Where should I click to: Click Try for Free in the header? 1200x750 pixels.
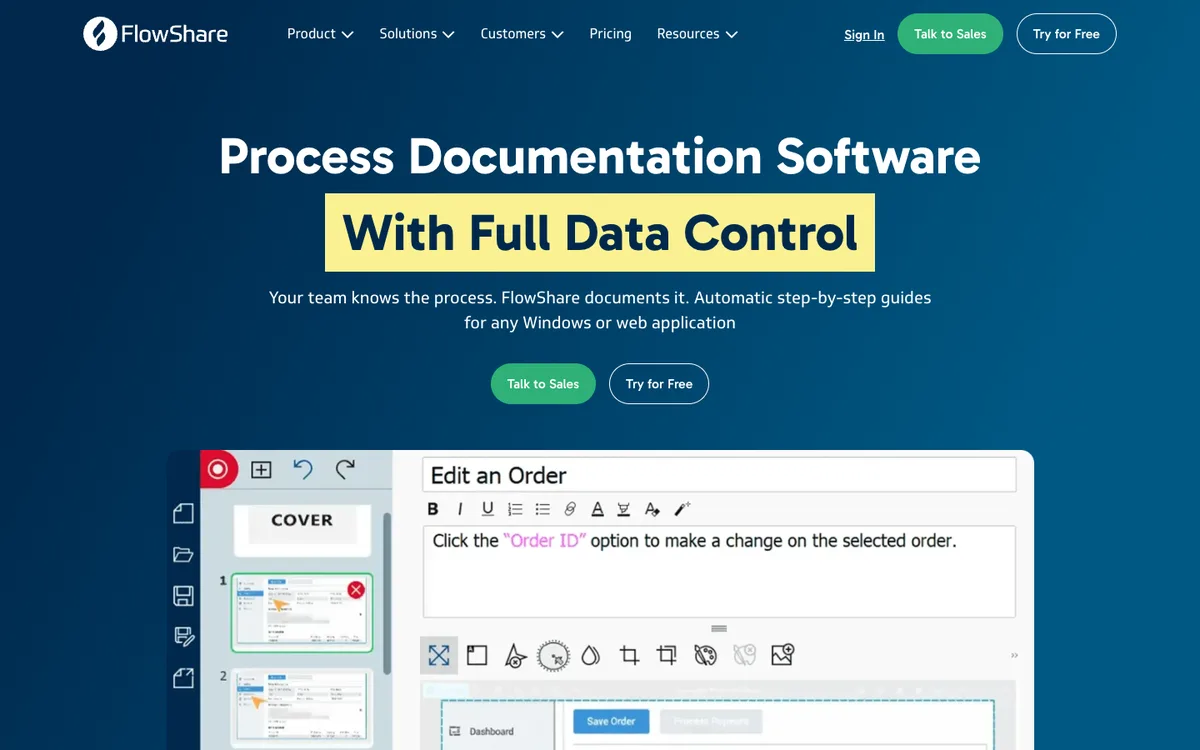point(1066,34)
